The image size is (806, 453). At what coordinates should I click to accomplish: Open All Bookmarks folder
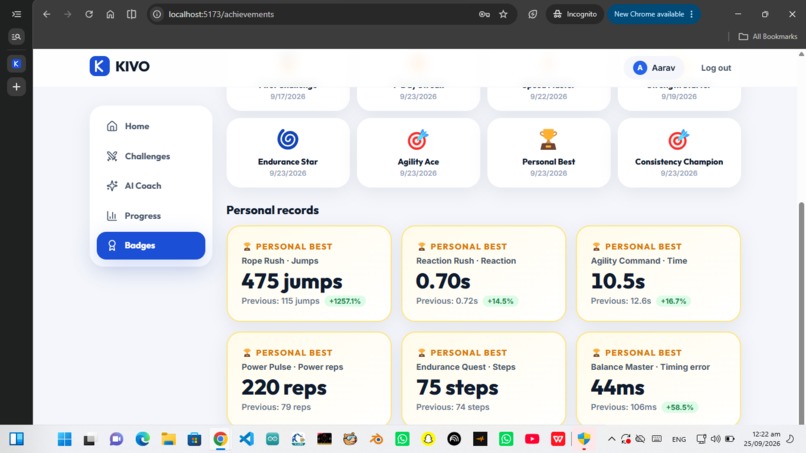tap(767, 37)
